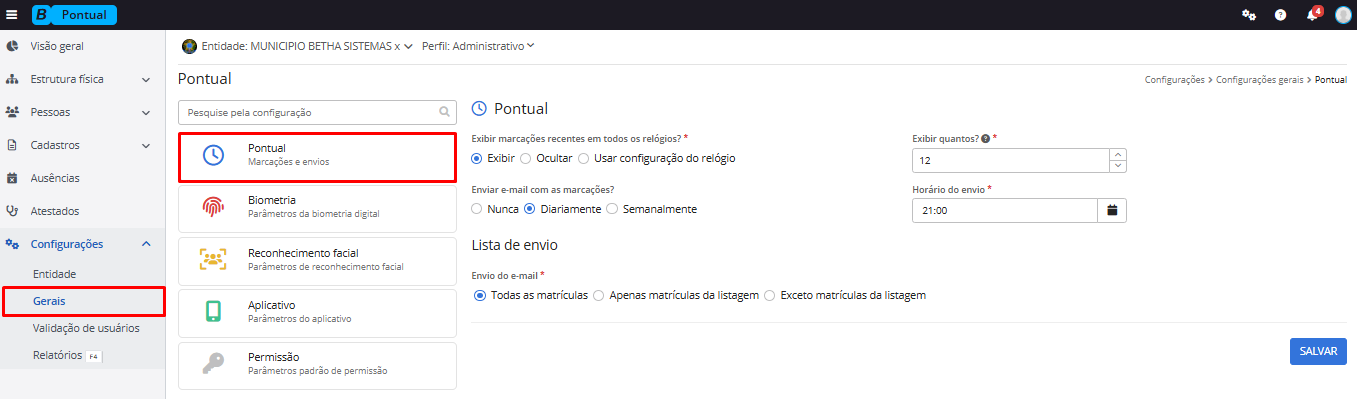This screenshot has height=399, width=1357.
Task: Expand Estrutura física chevron
Action: 146,79
